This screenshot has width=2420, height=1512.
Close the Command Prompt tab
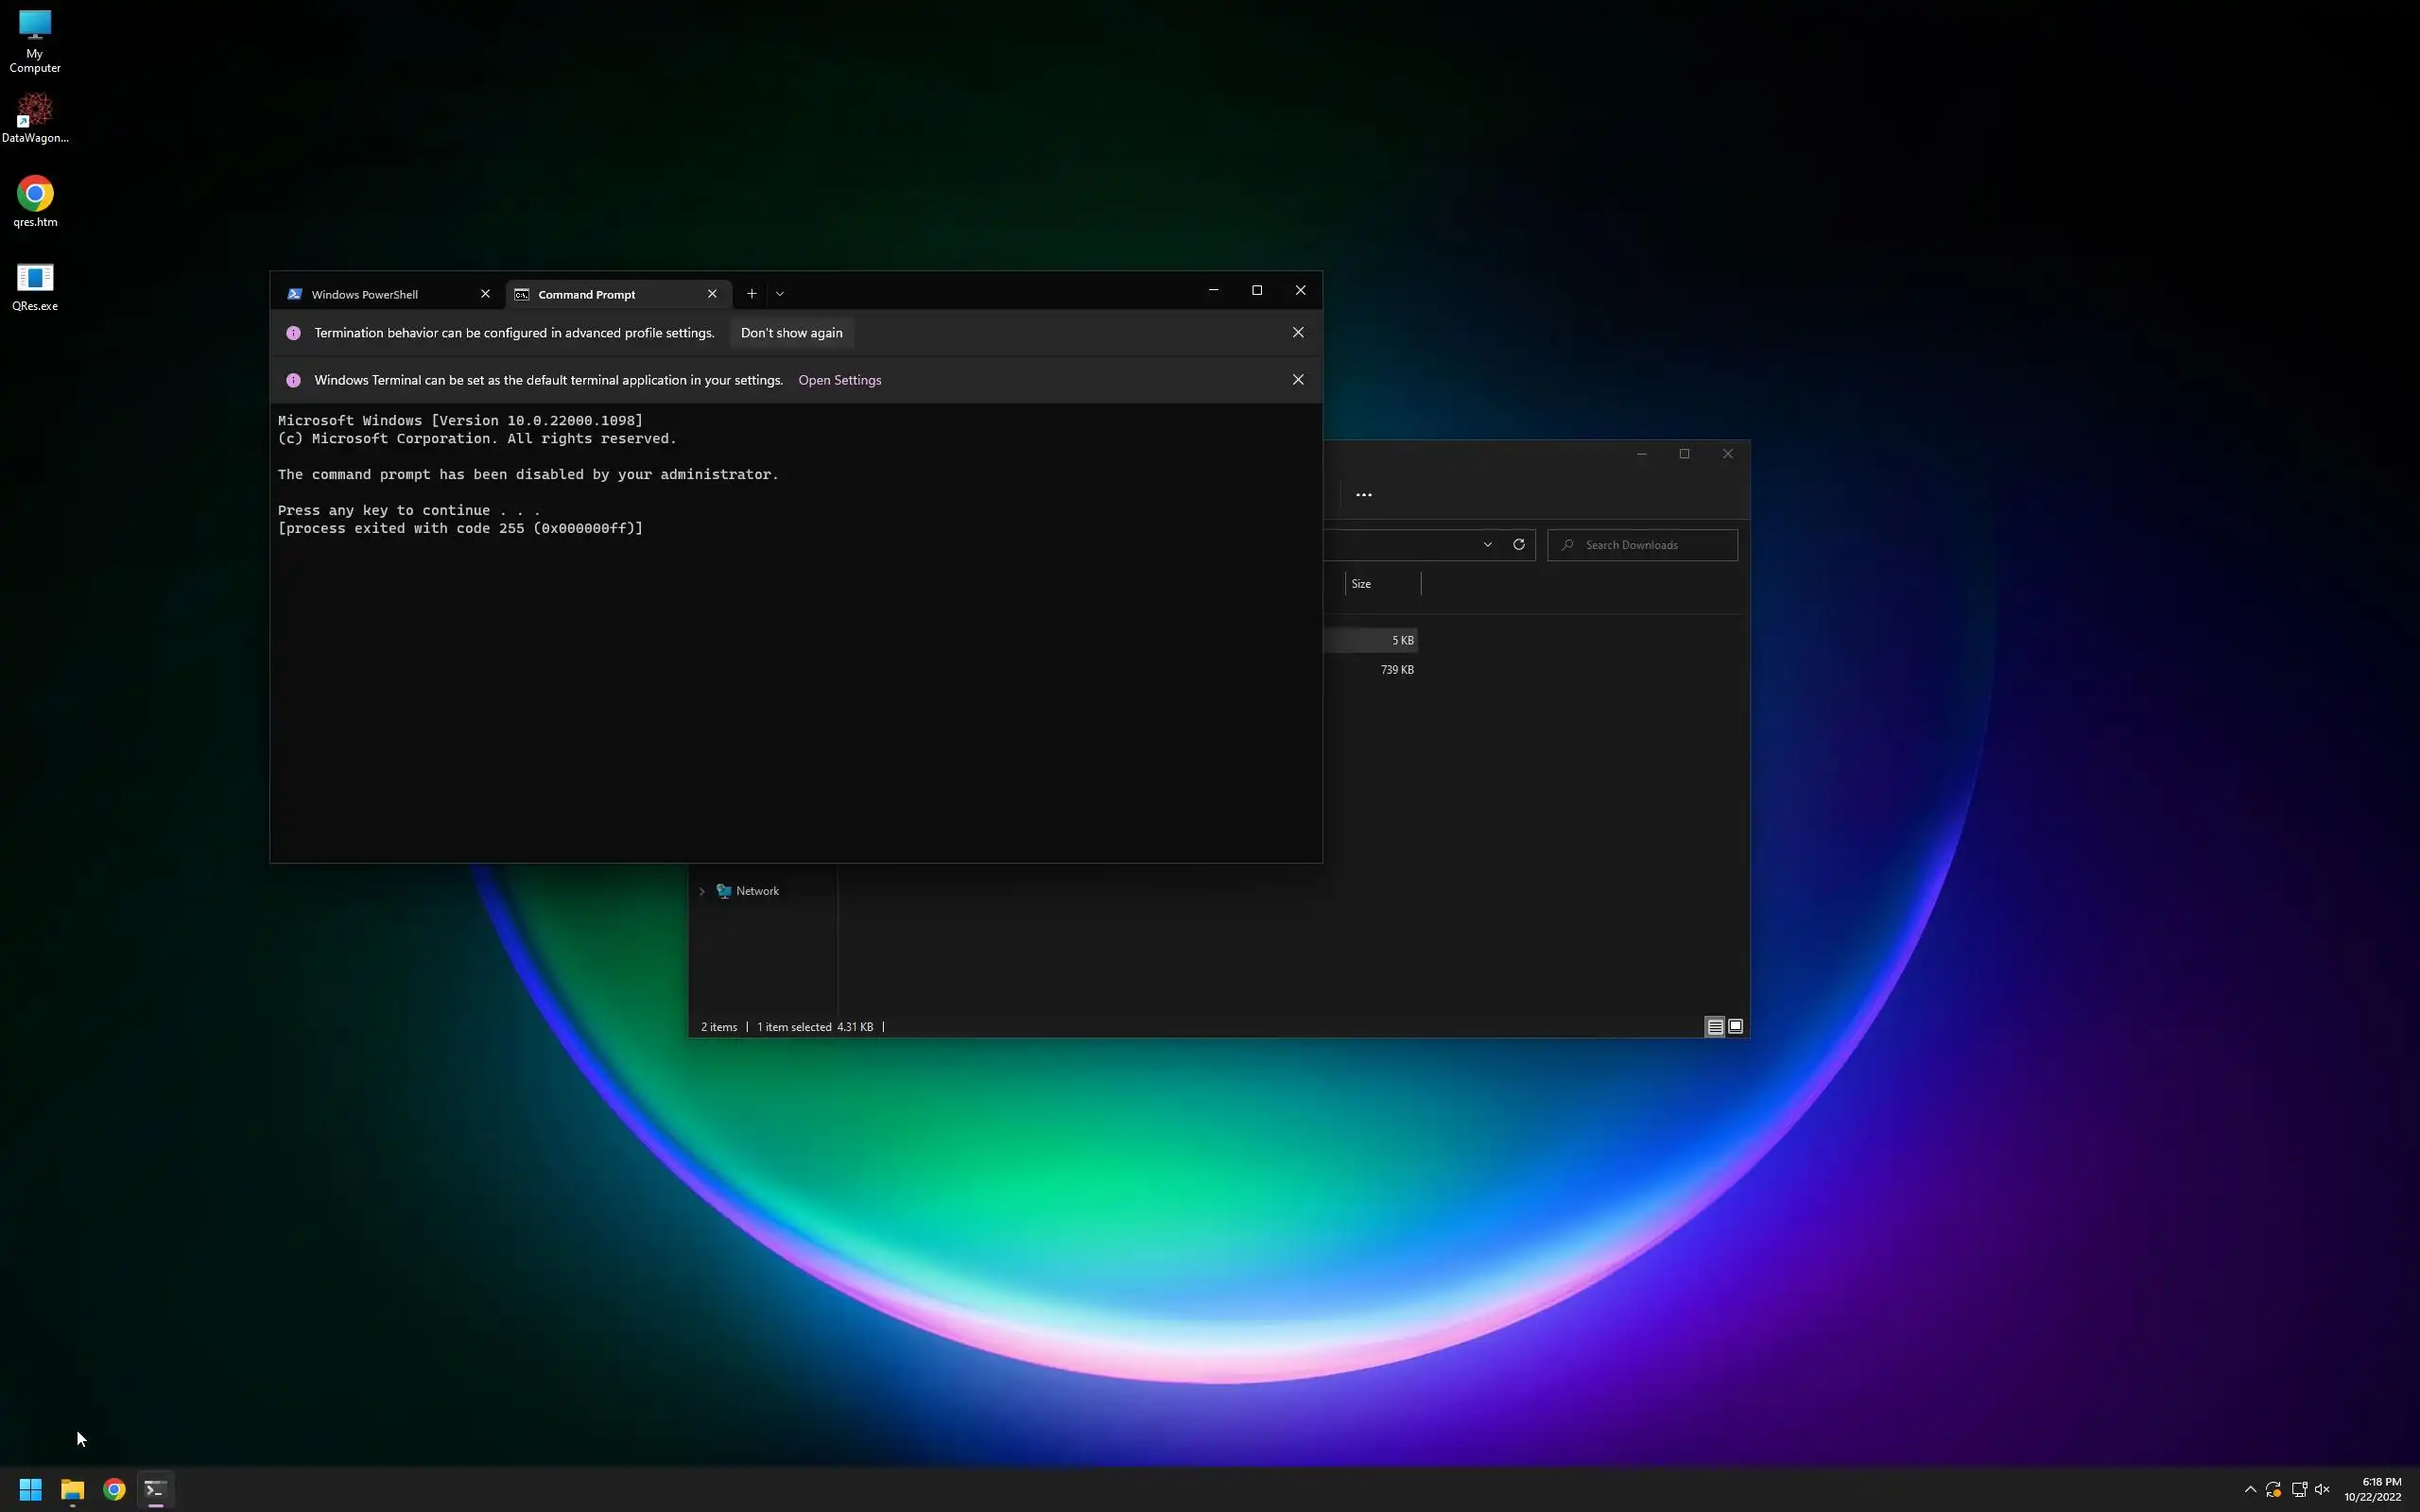tap(712, 294)
